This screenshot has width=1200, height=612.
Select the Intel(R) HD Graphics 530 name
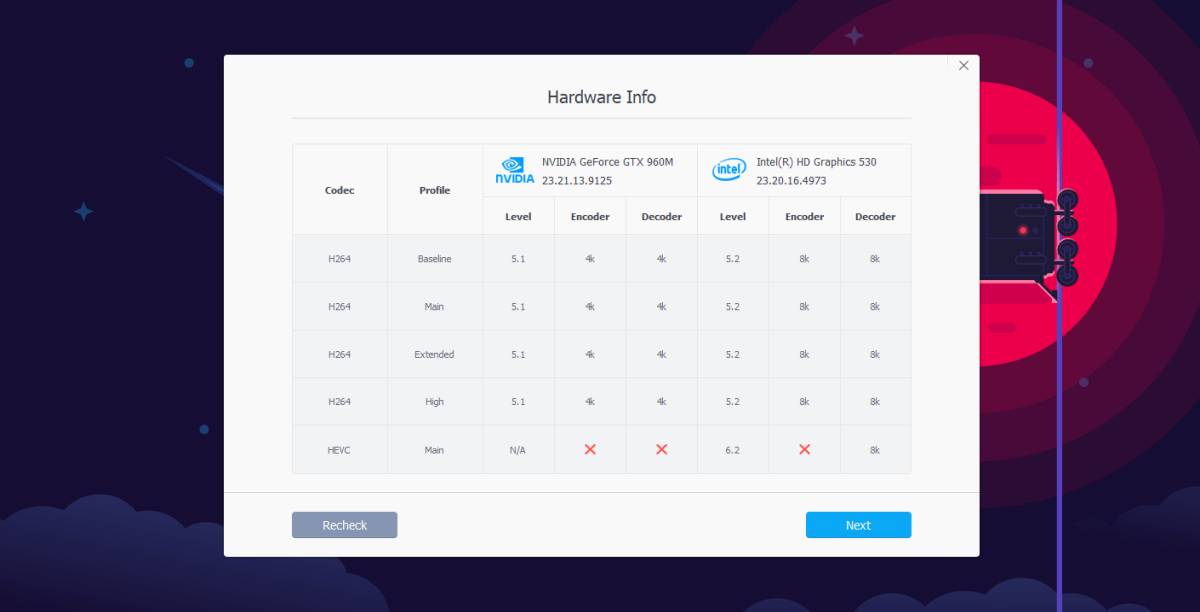tap(816, 161)
